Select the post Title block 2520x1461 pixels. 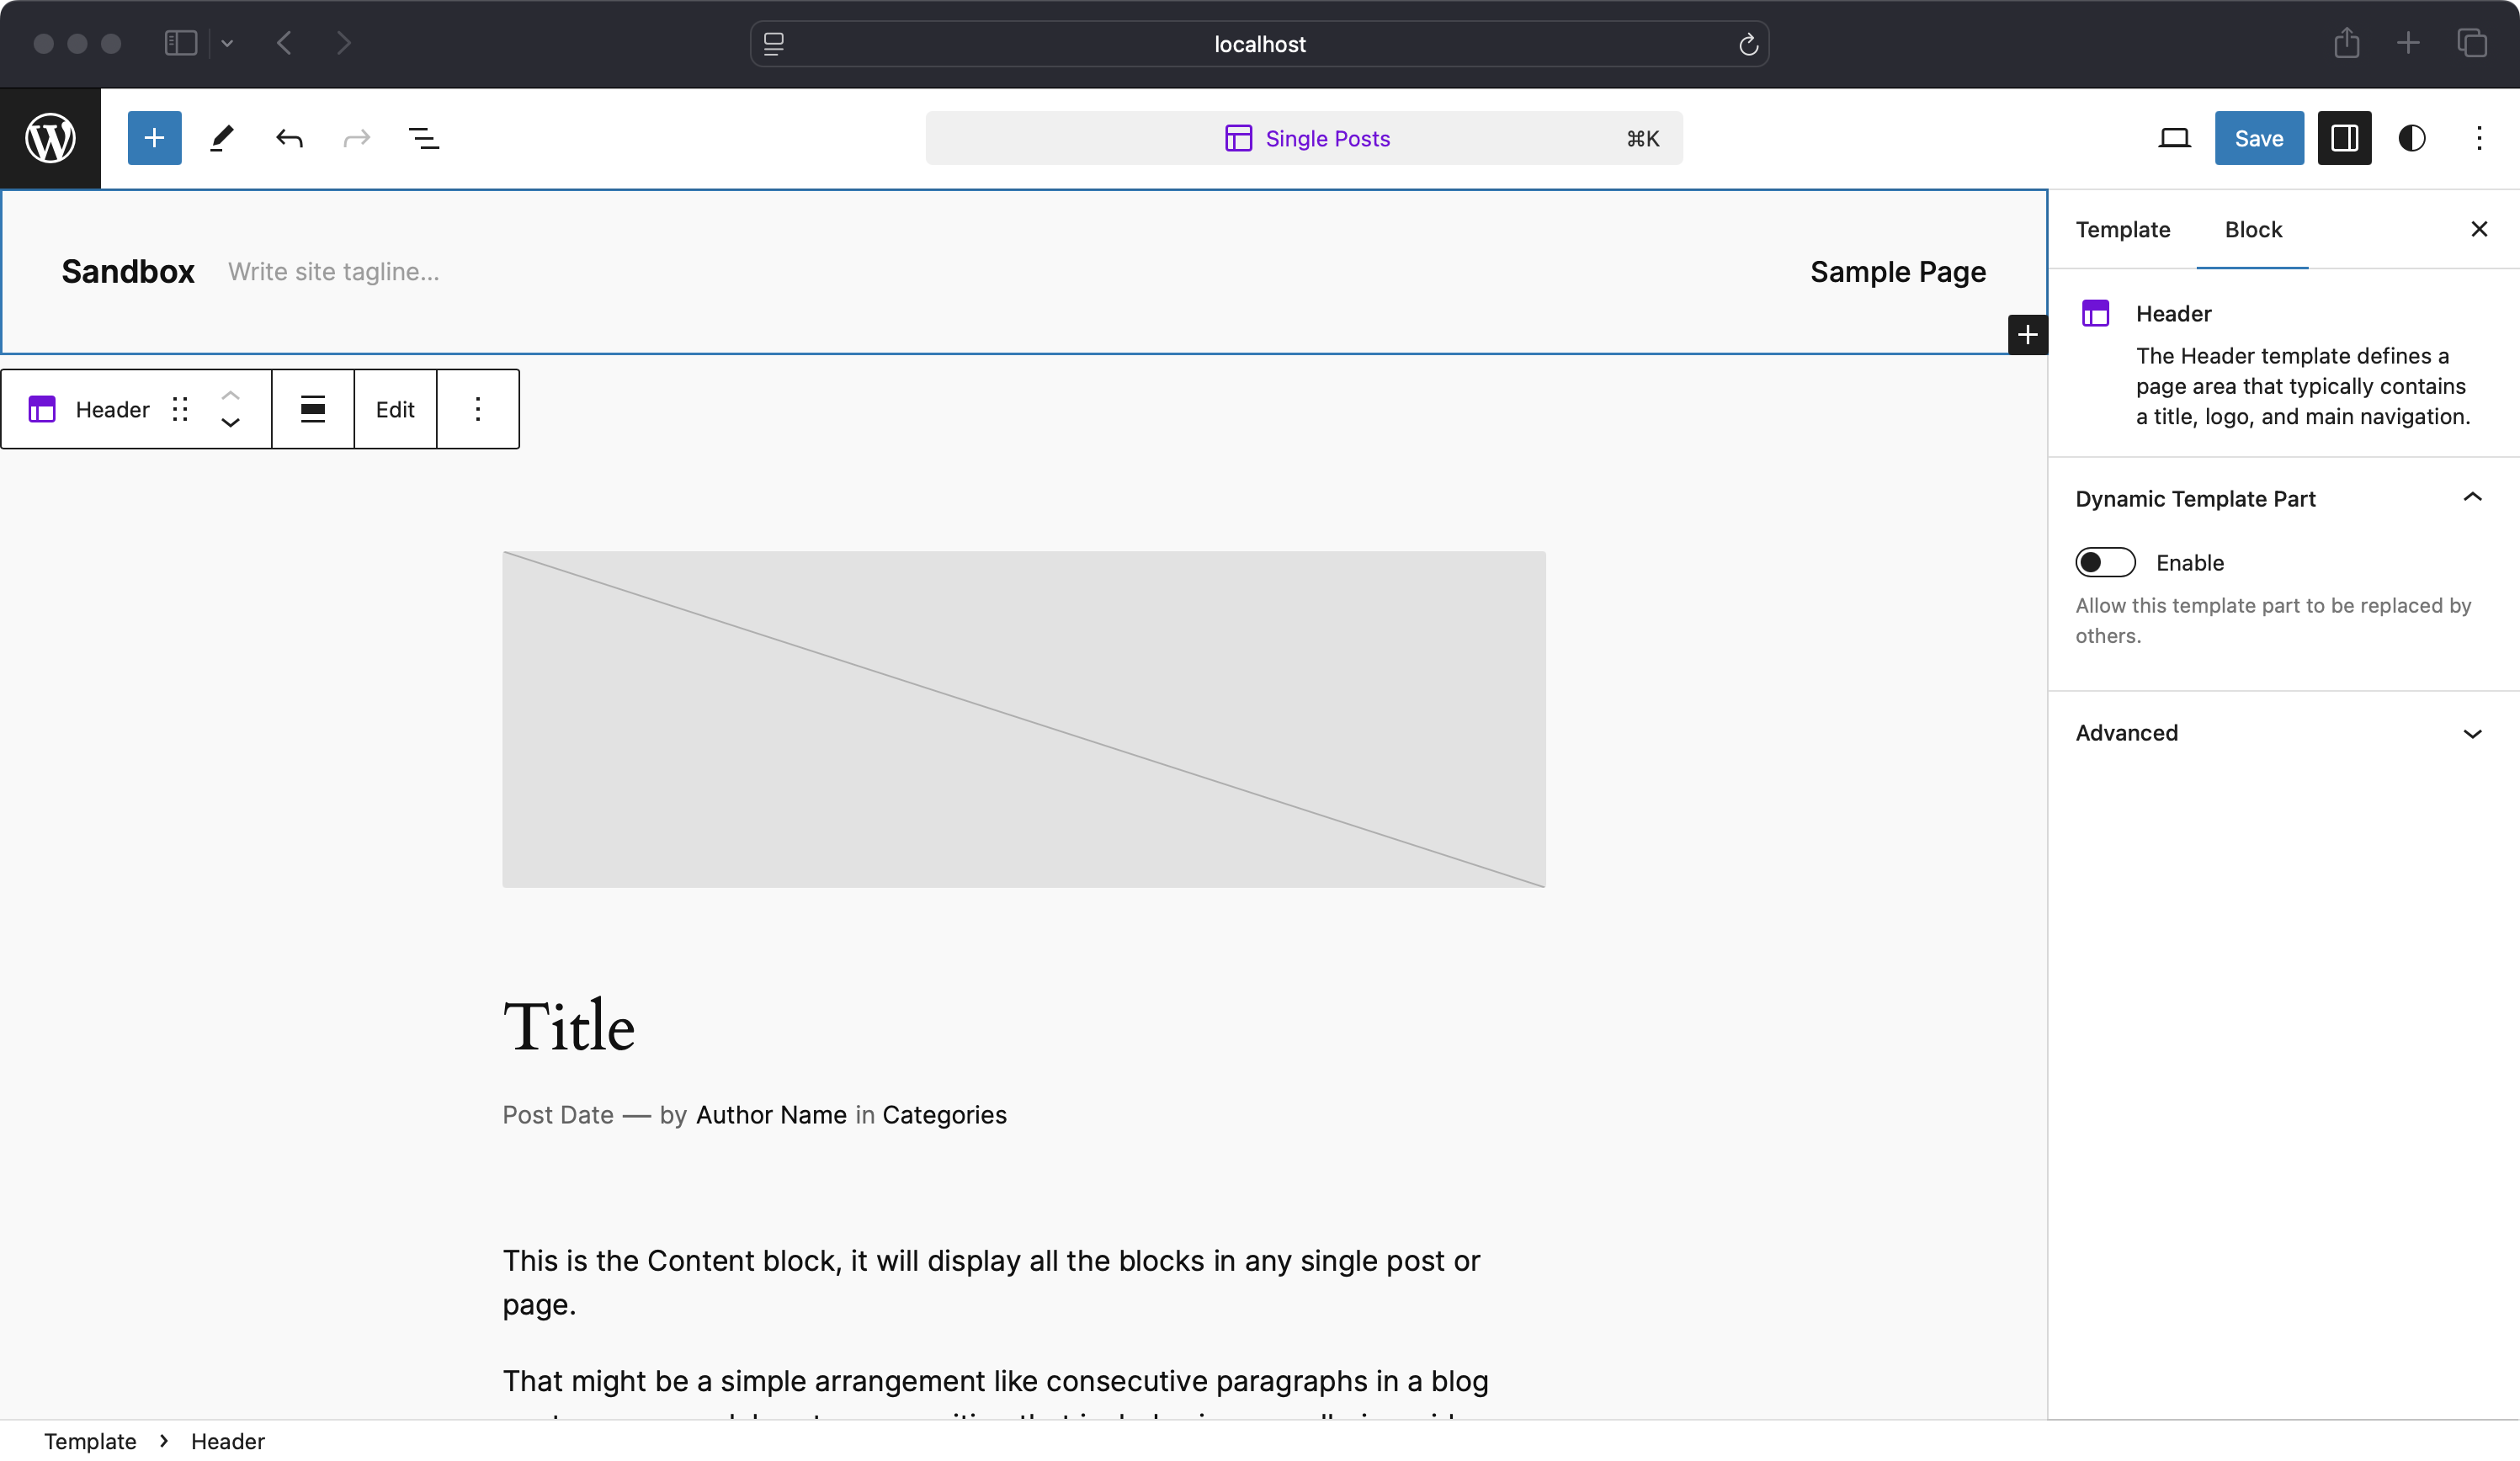point(569,1026)
